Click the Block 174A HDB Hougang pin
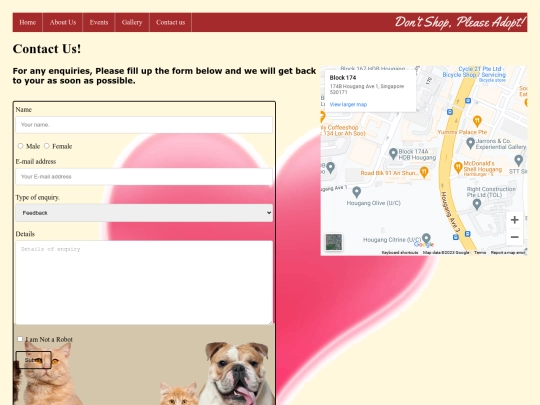 [393, 153]
